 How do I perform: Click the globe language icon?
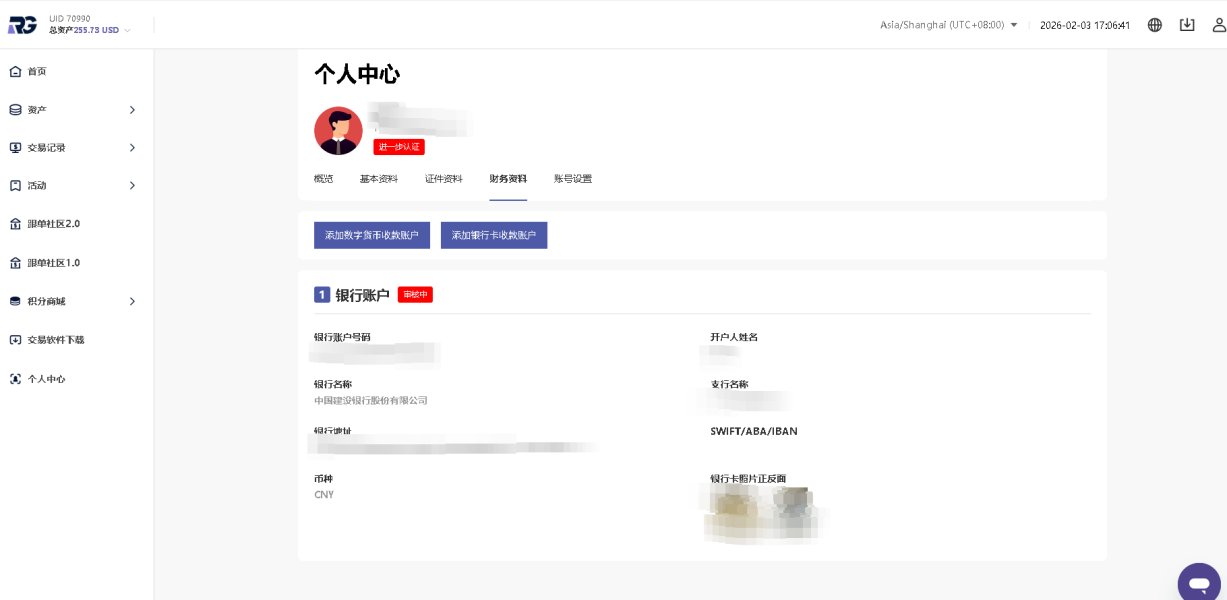(1155, 25)
